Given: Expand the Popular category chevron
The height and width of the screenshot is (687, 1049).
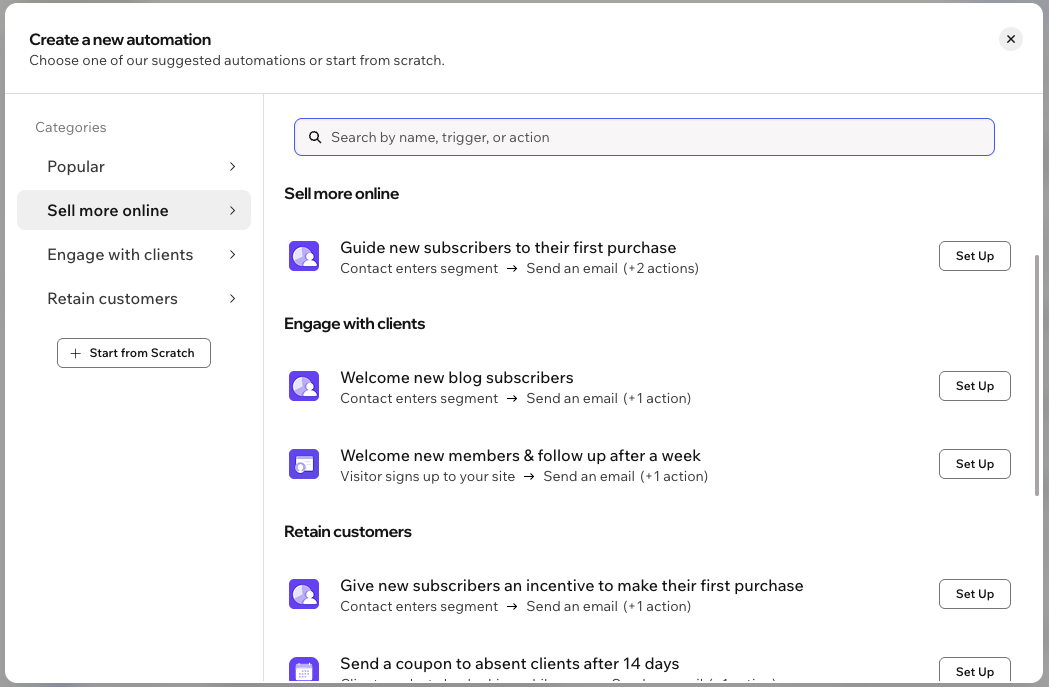Looking at the screenshot, I should 232,167.
